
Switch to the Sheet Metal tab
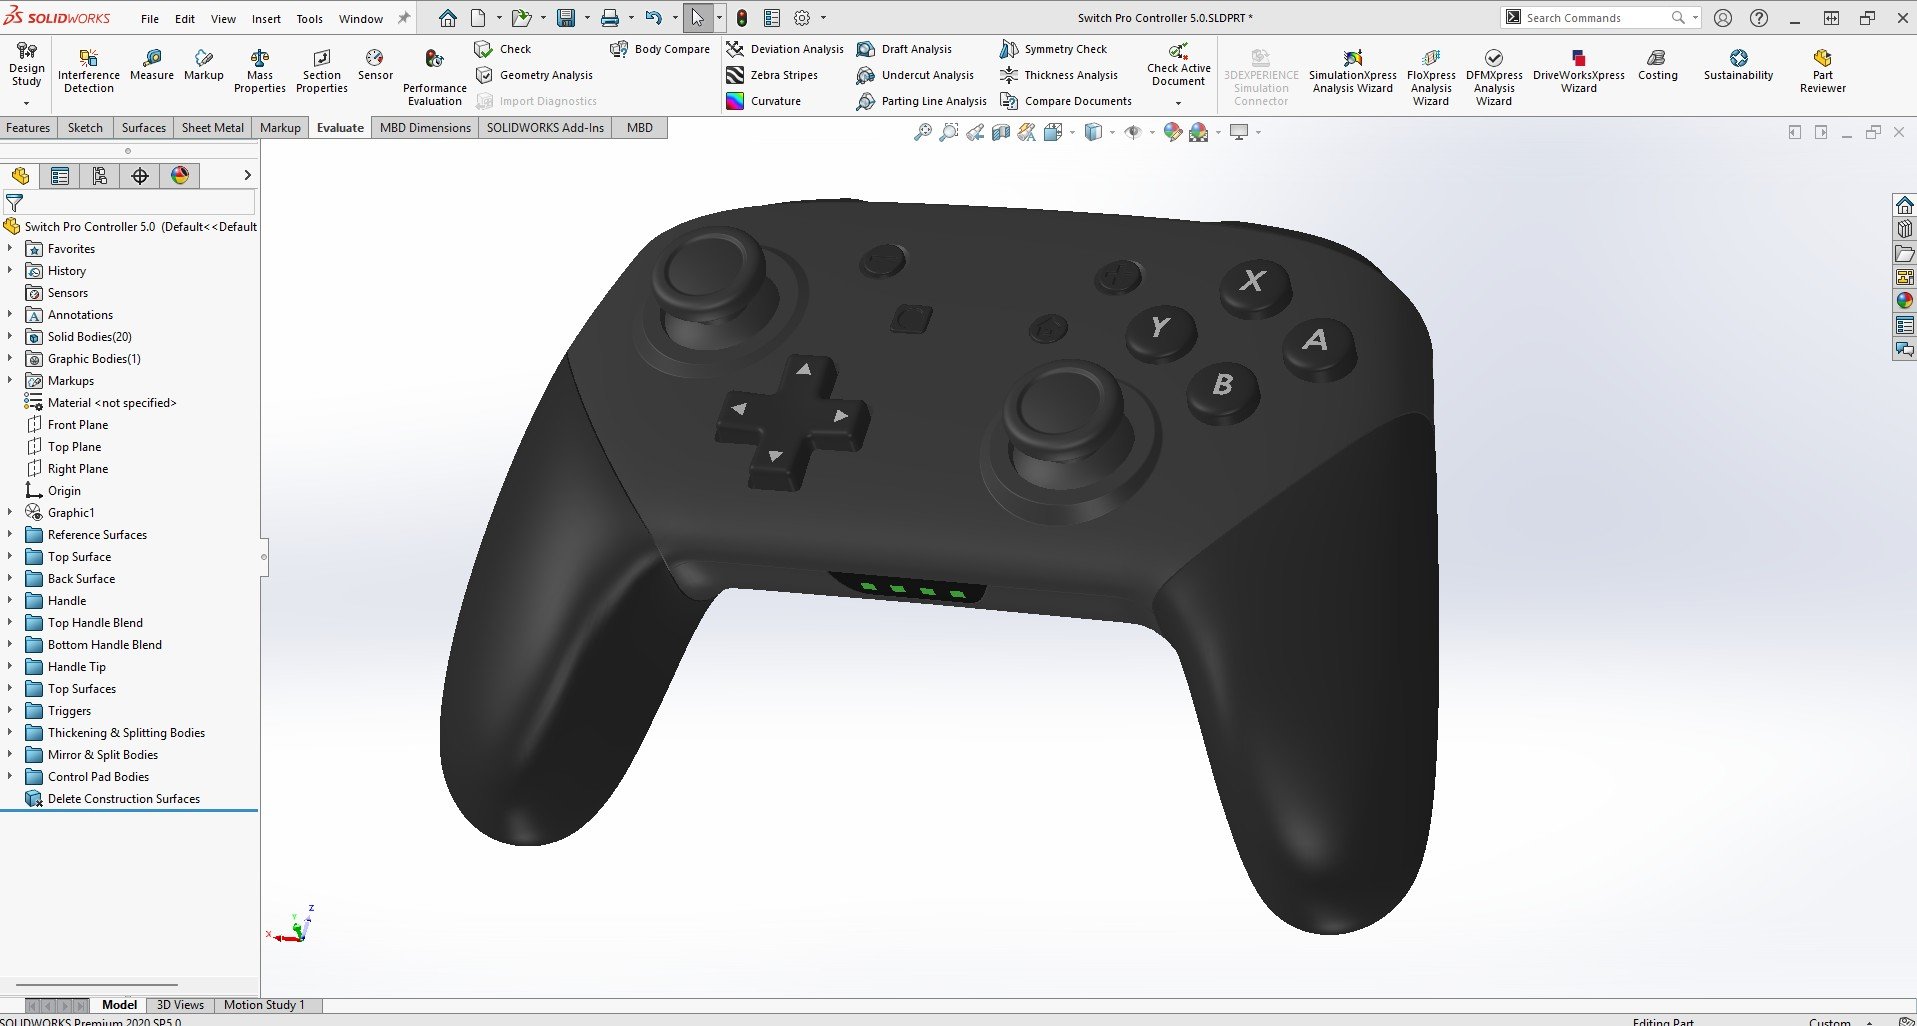pyautogui.click(x=212, y=128)
